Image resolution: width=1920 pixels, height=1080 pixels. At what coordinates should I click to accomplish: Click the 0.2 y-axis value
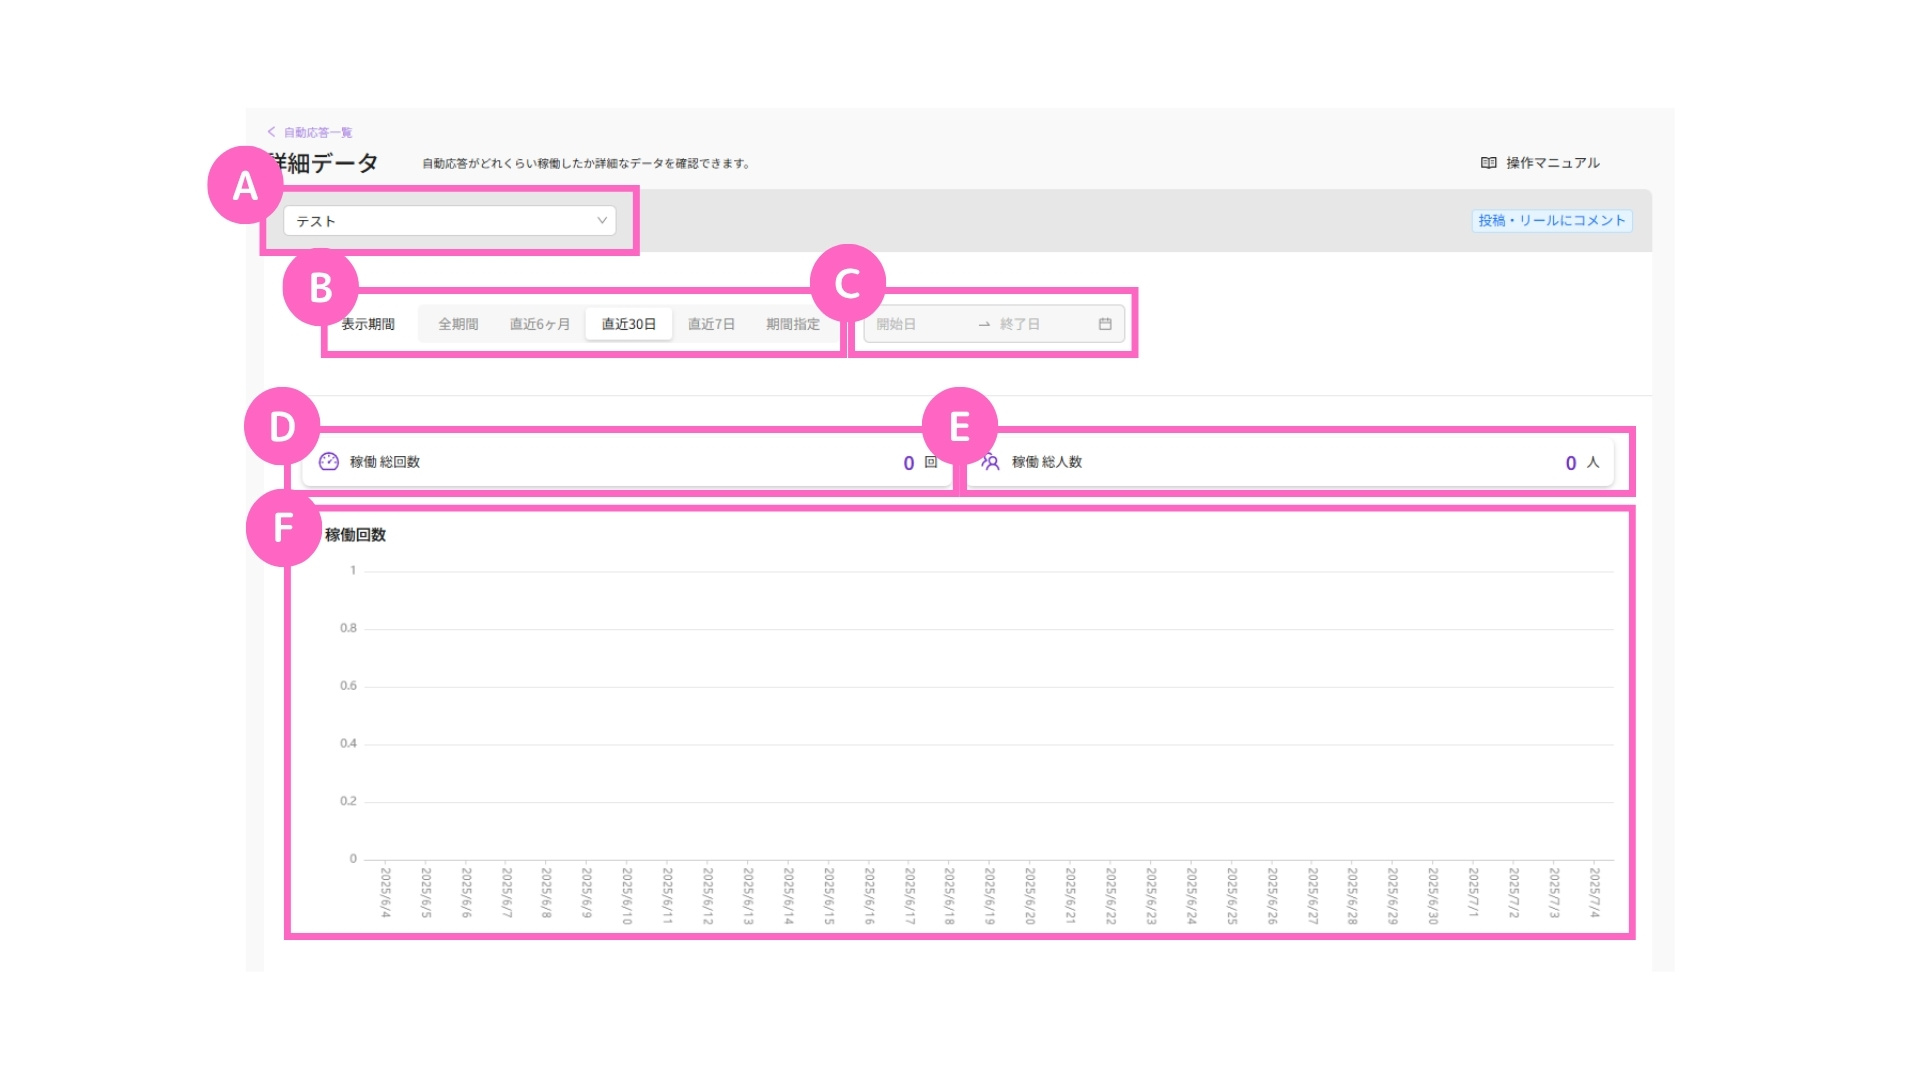point(348,801)
